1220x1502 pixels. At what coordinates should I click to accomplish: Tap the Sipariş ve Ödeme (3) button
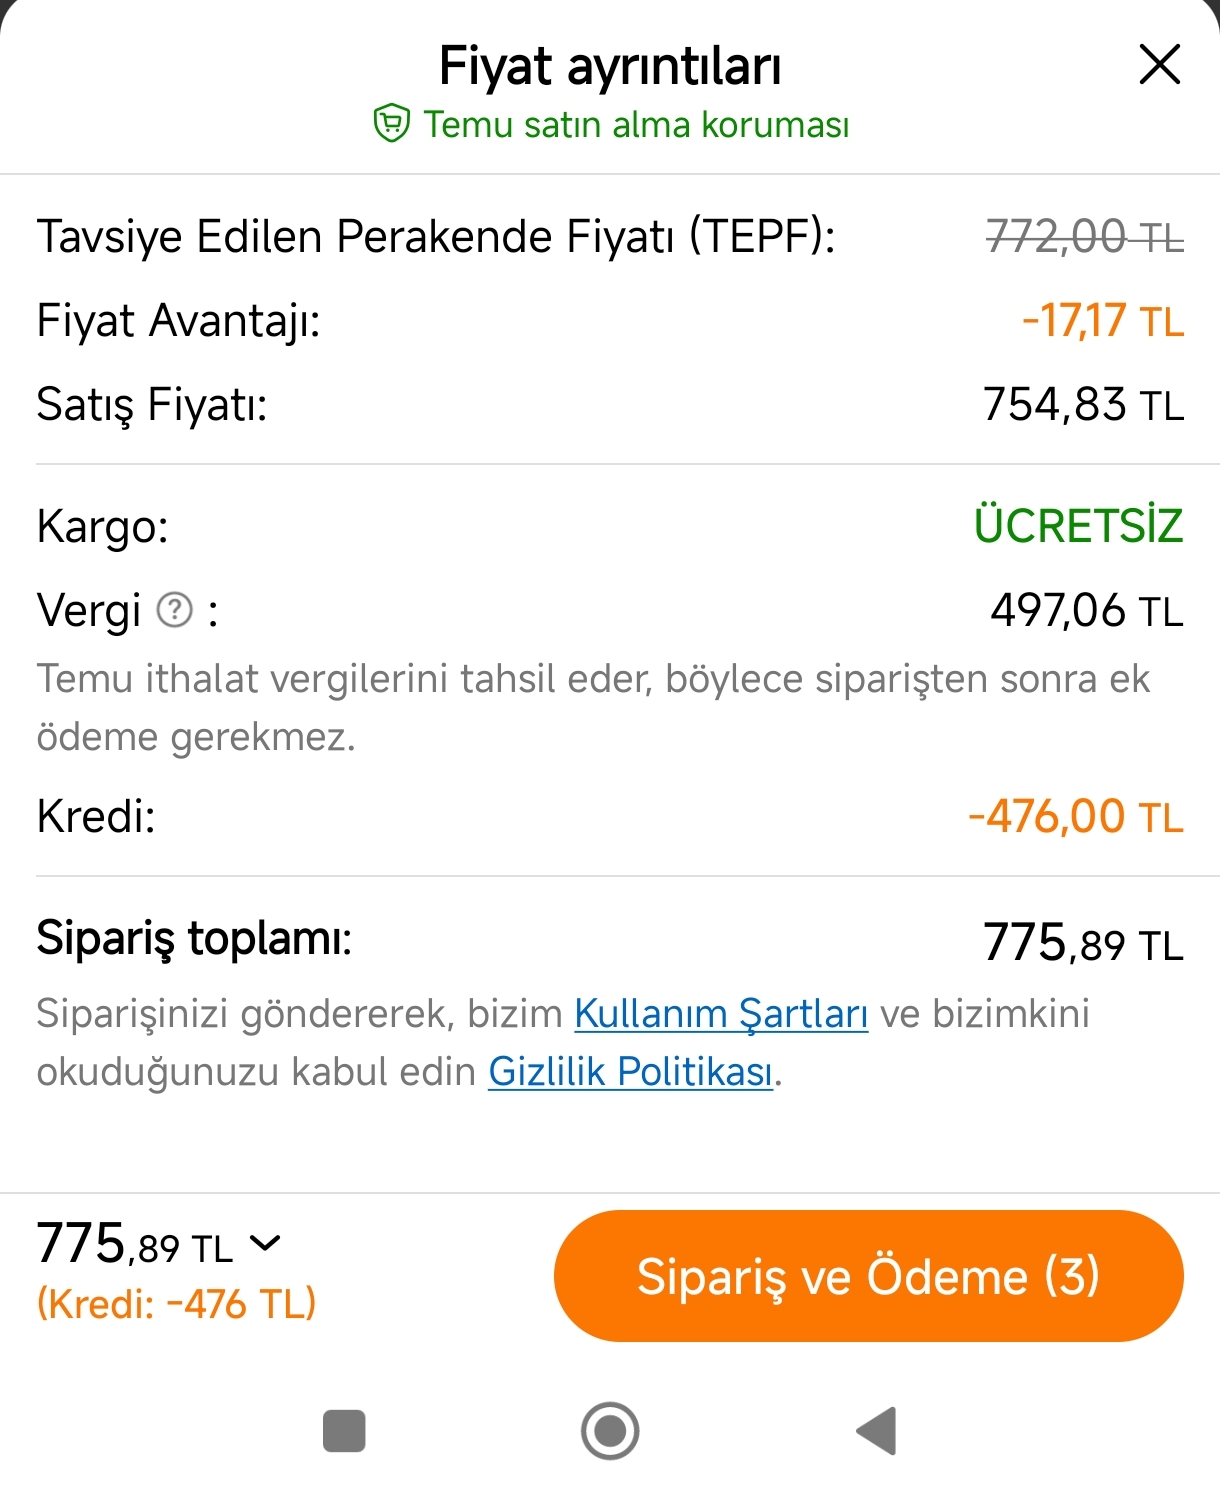coord(869,1276)
